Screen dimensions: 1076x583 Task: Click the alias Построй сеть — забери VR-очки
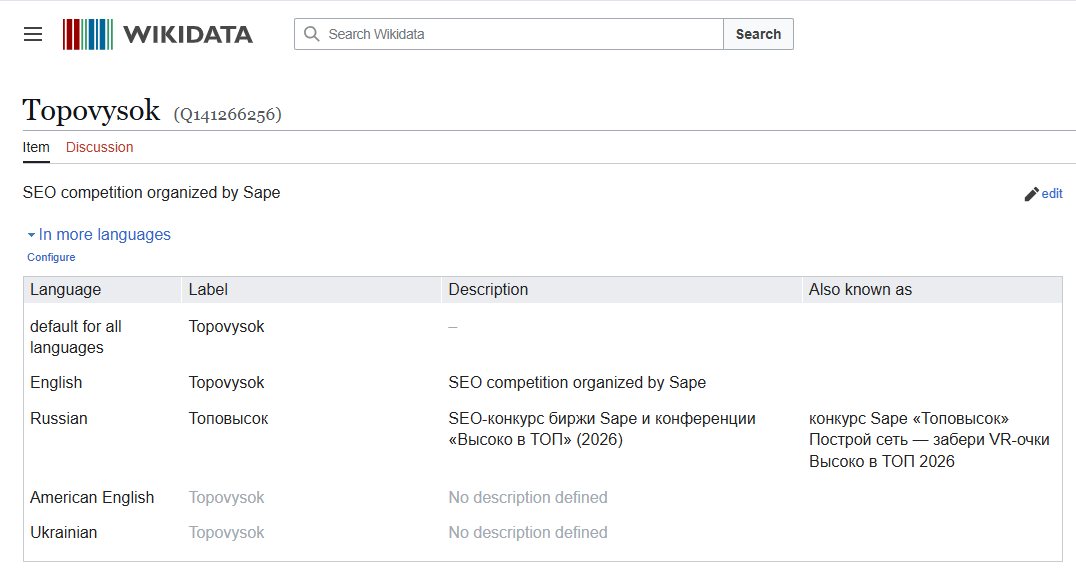pos(929,440)
